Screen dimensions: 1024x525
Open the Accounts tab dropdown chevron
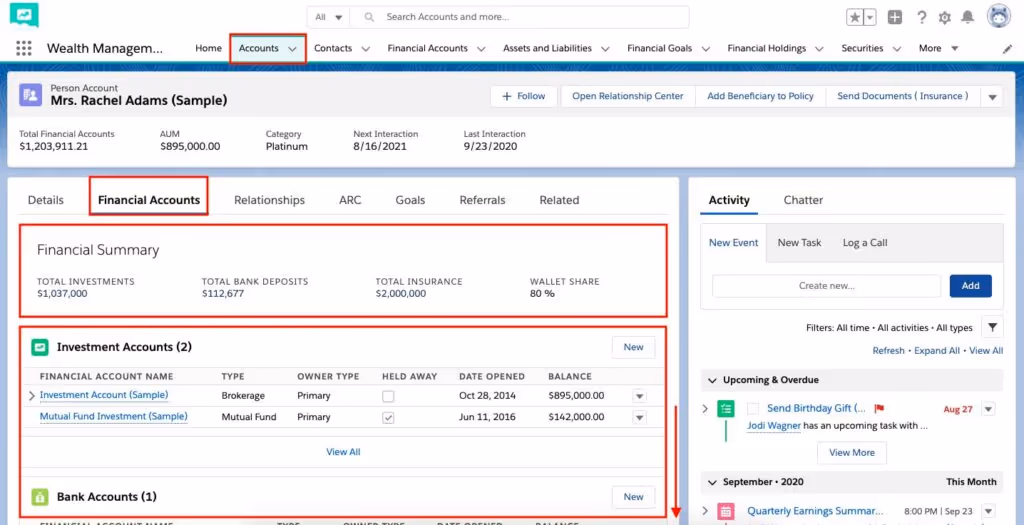click(x=293, y=48)
